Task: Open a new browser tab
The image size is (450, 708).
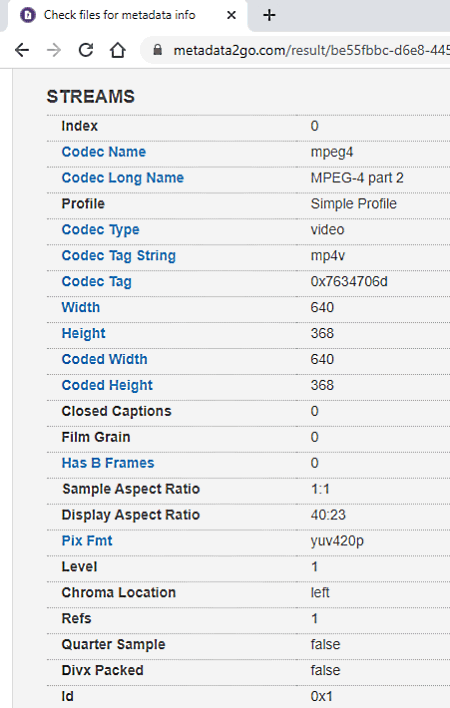Action: (x=269, y=15)
